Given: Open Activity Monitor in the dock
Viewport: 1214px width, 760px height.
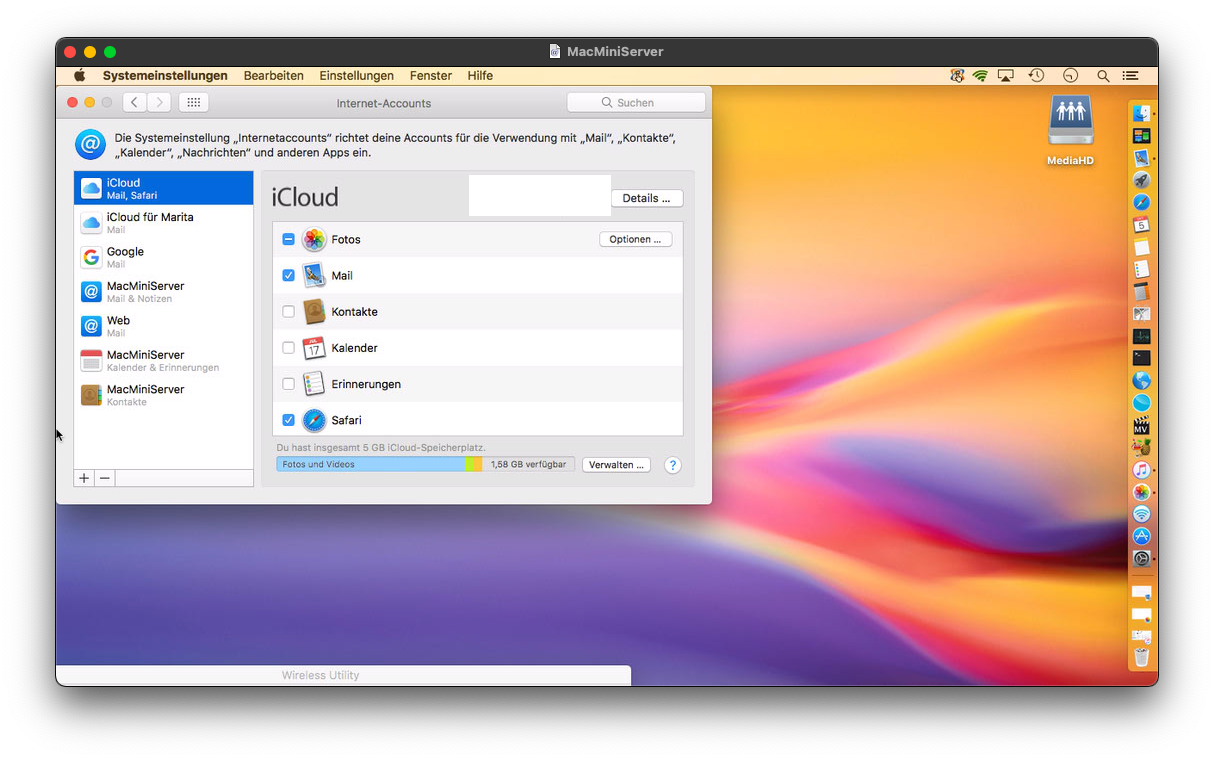Looking at the screenshot, I should tap(1141, 336).
